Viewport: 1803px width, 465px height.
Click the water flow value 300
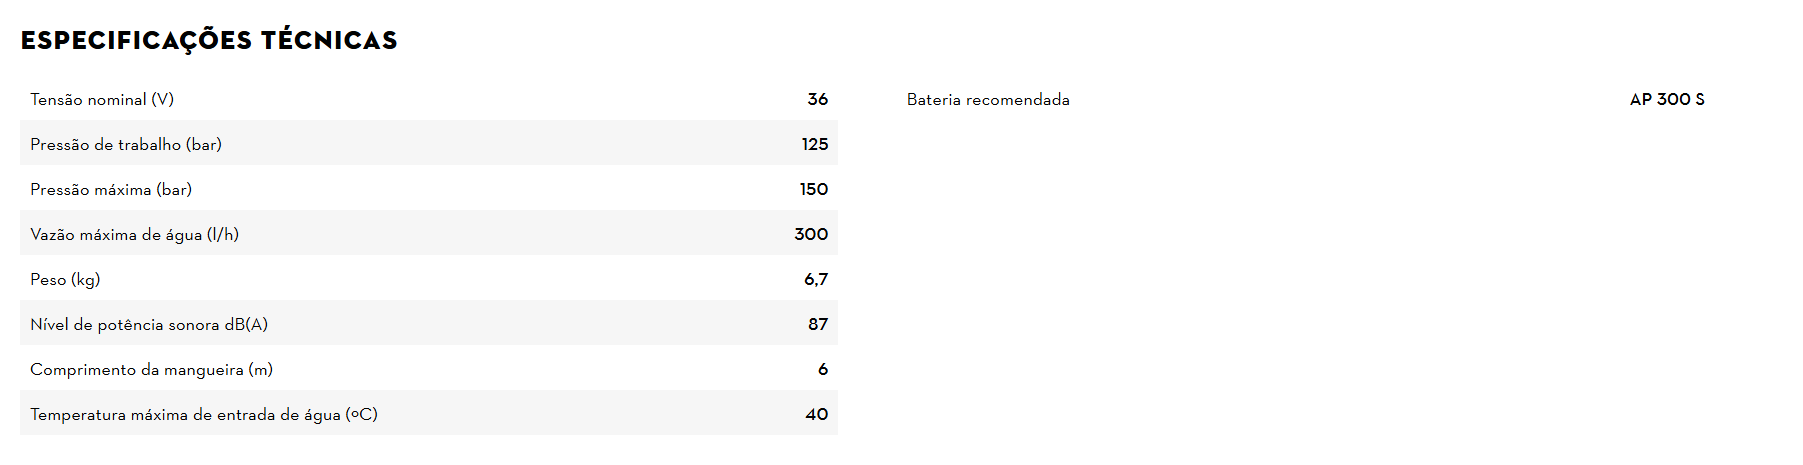[x=811, y=234]
